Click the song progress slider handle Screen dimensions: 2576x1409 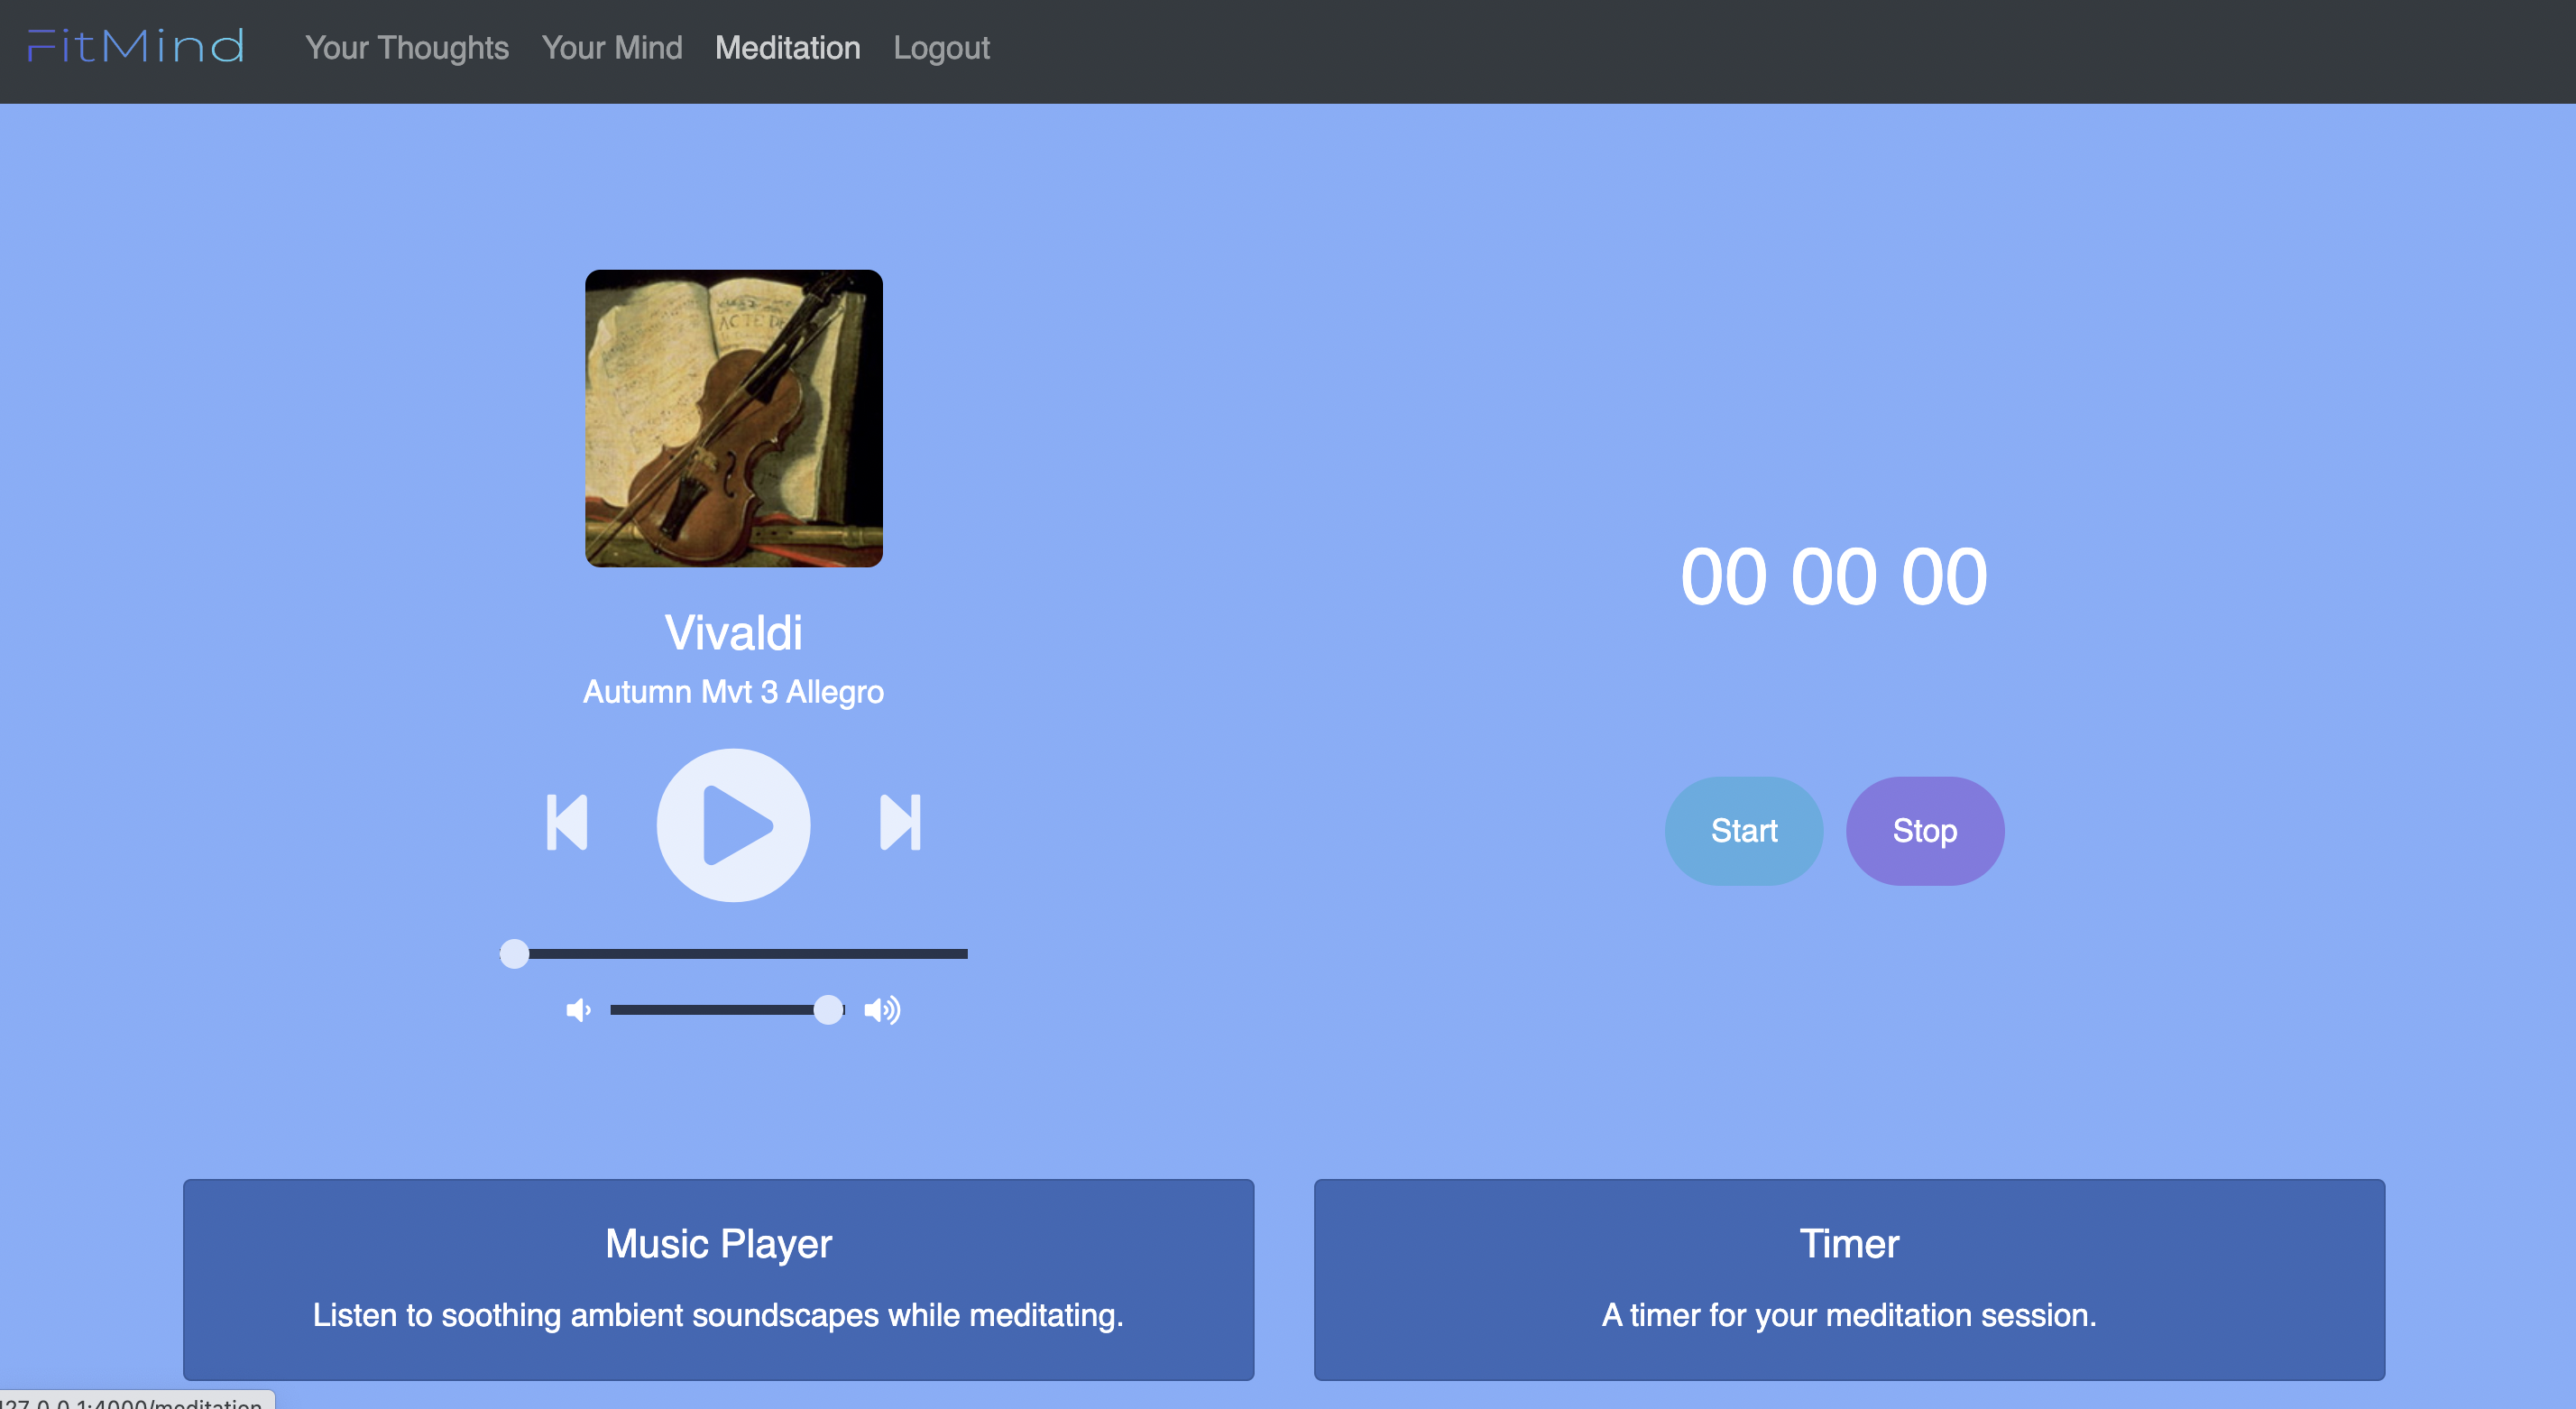click(514, 954)
